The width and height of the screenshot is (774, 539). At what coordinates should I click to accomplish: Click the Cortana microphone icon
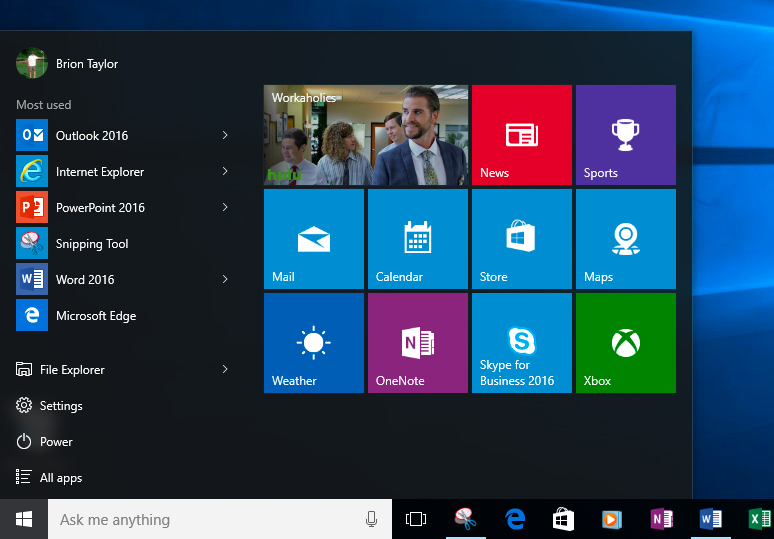tap(372, 519)
